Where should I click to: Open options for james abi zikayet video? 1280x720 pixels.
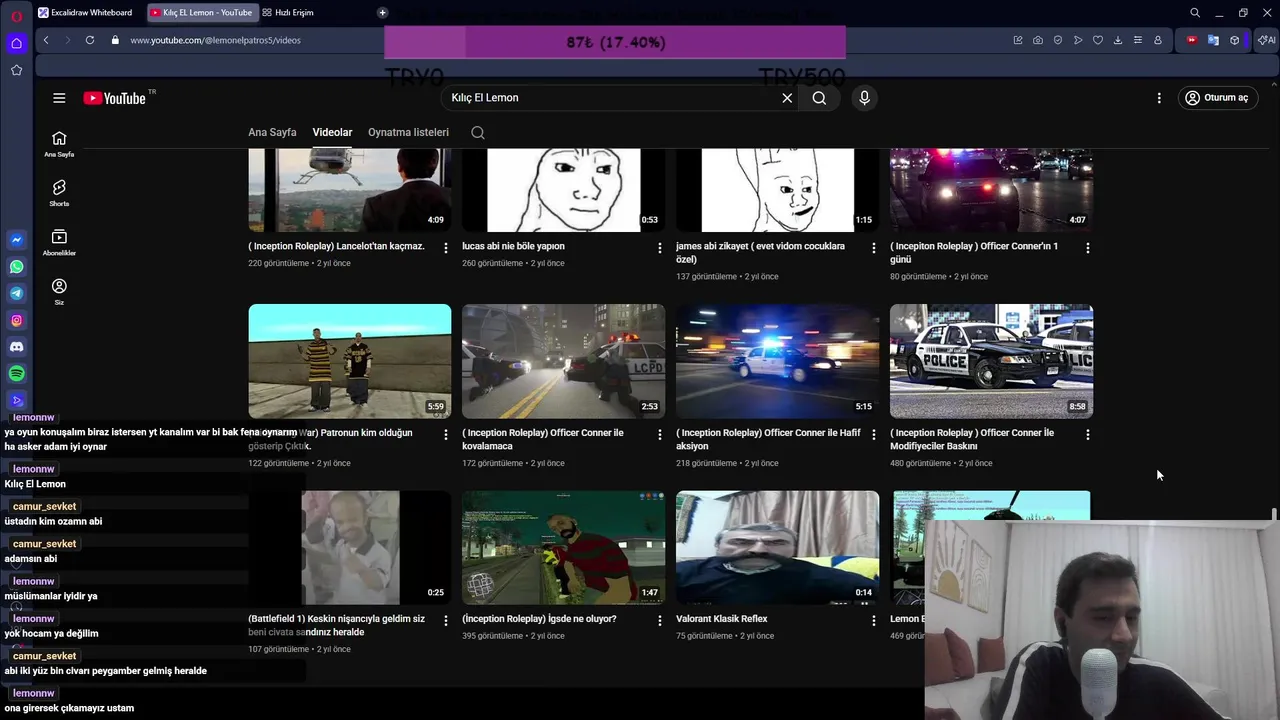(873, 248)
